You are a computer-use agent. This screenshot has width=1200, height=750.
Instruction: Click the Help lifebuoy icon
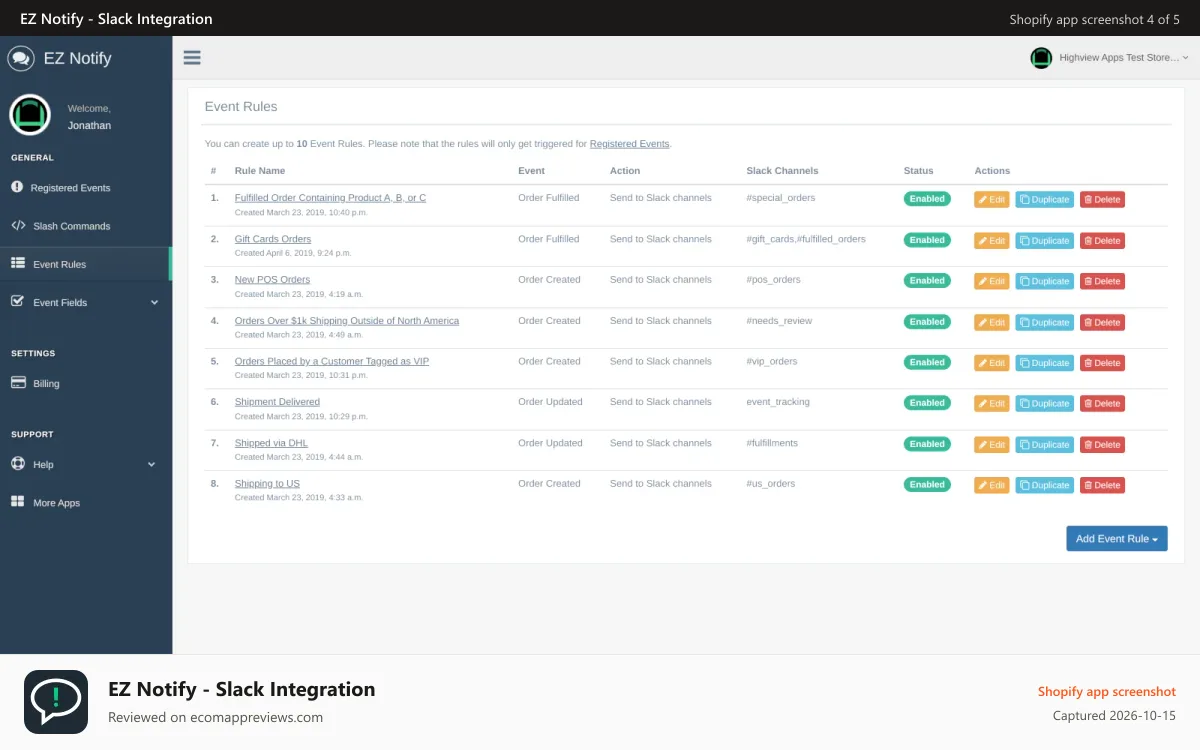click(x=18, y=464)
